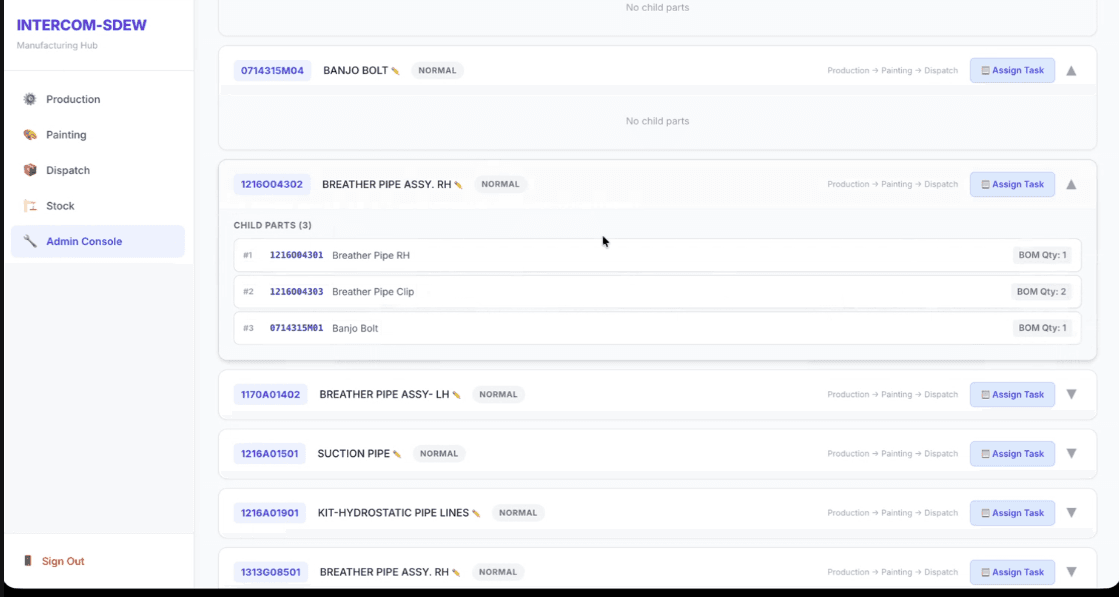Assign Task for BREATHER PIPE ASSY- LH
The height and width of the screenshot is (597, 1119).
click(x=1012, y=394)
